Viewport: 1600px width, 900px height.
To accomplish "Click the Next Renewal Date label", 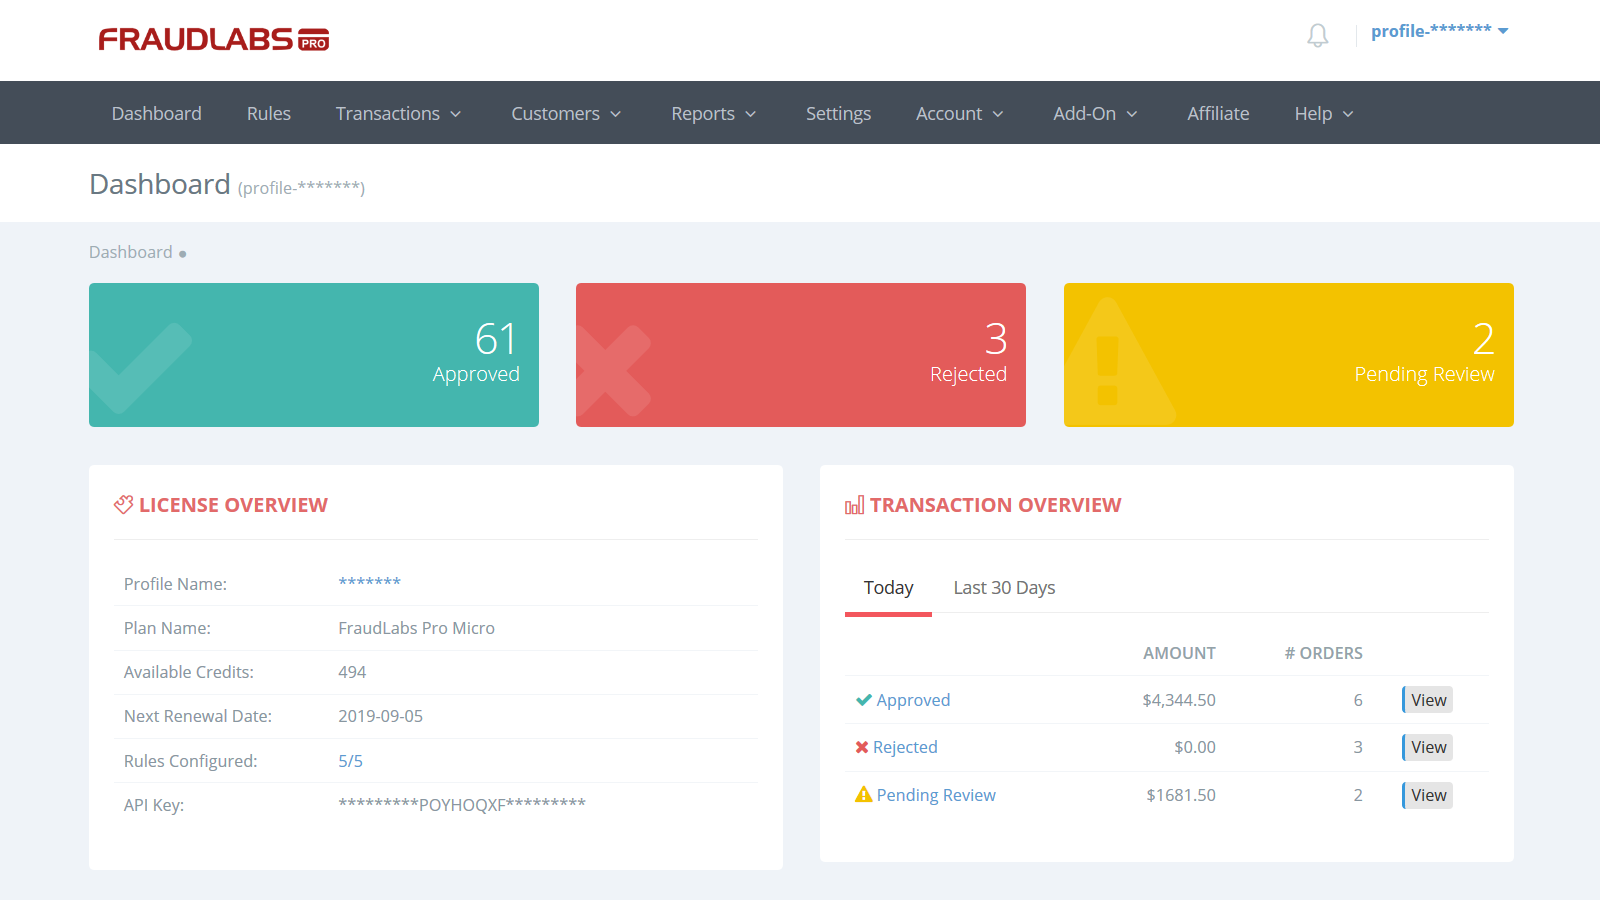I will [197, 716].
